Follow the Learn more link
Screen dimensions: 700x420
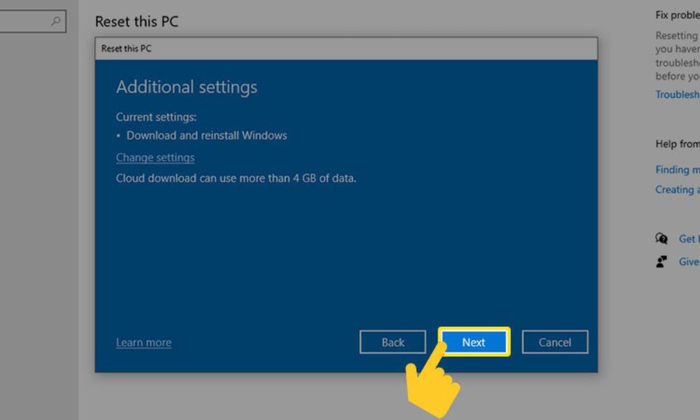[143, 343]
